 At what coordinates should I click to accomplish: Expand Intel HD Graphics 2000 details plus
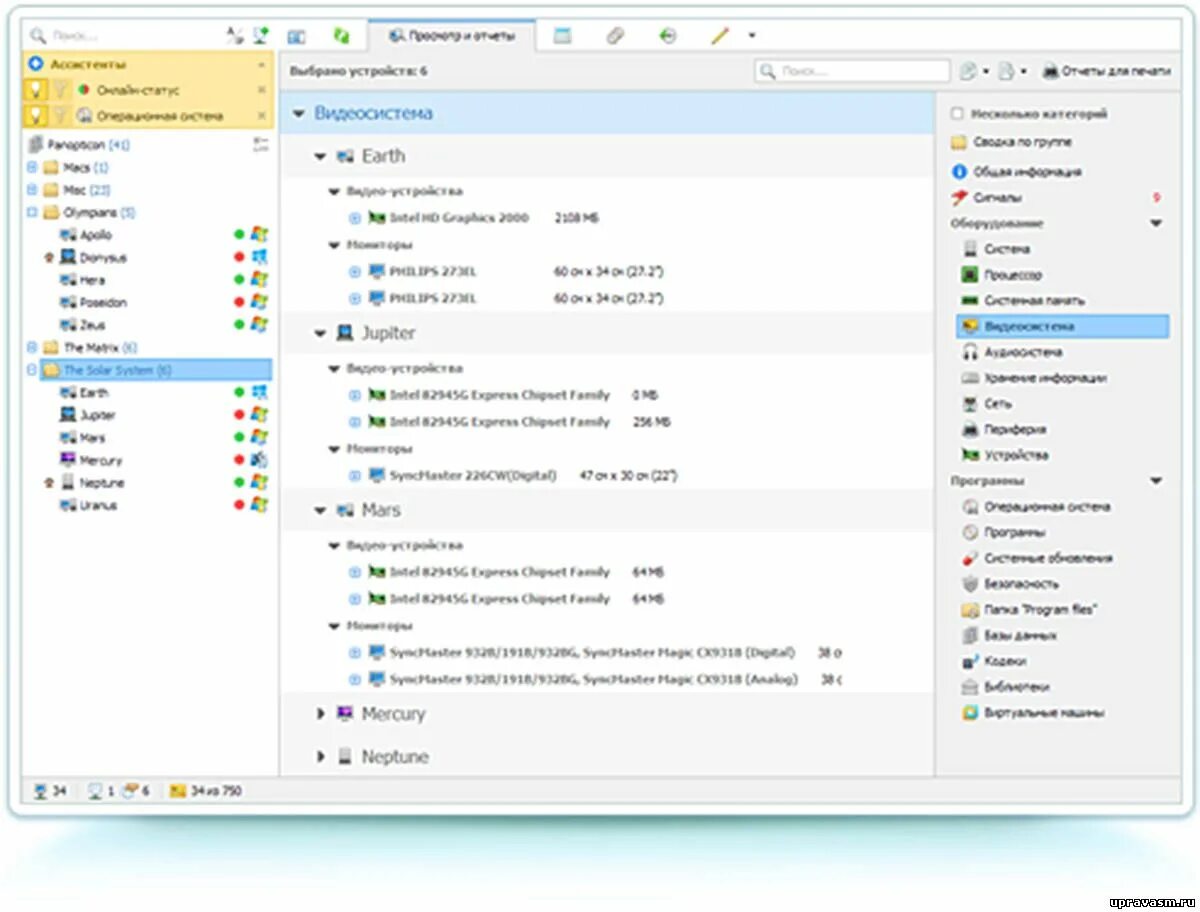355,218
